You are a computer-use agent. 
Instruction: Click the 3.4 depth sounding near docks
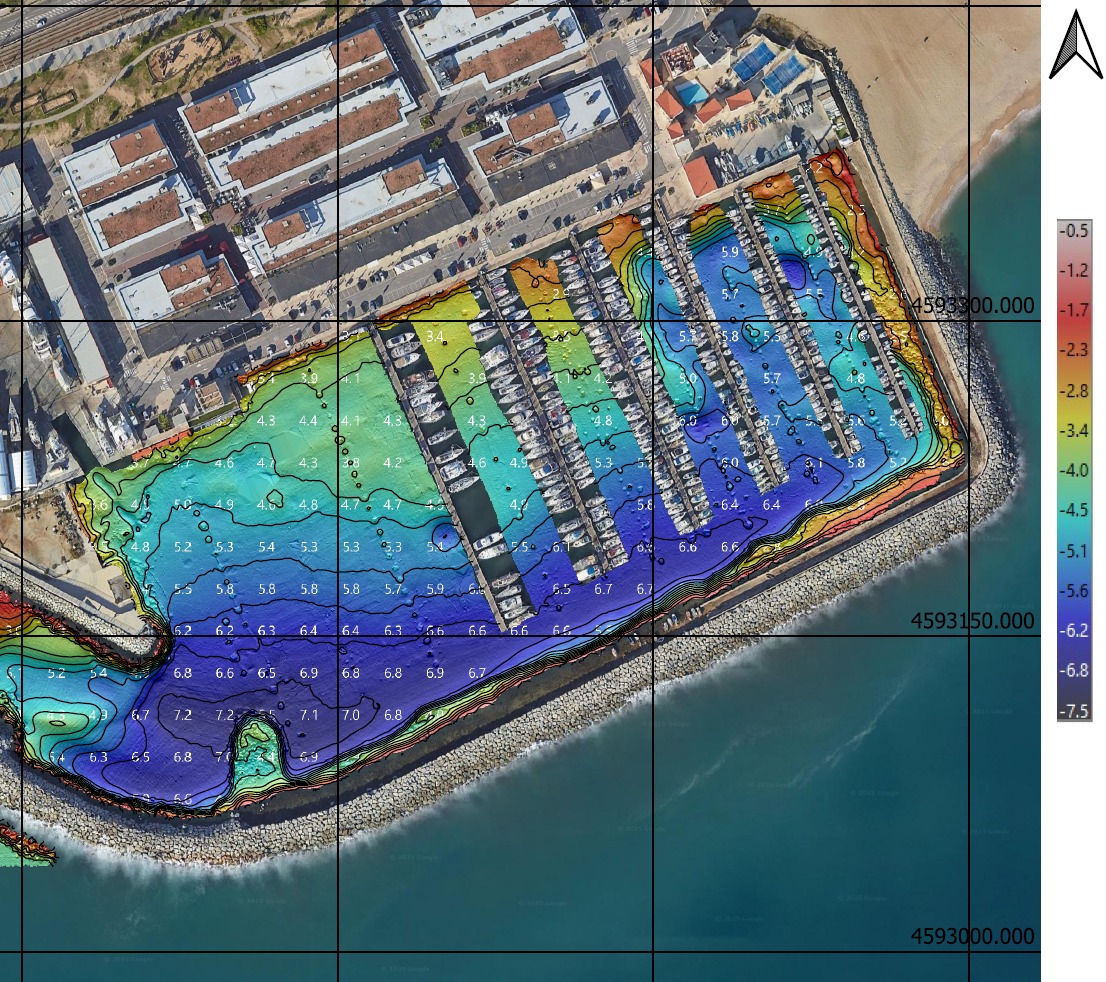coord(434,336)
